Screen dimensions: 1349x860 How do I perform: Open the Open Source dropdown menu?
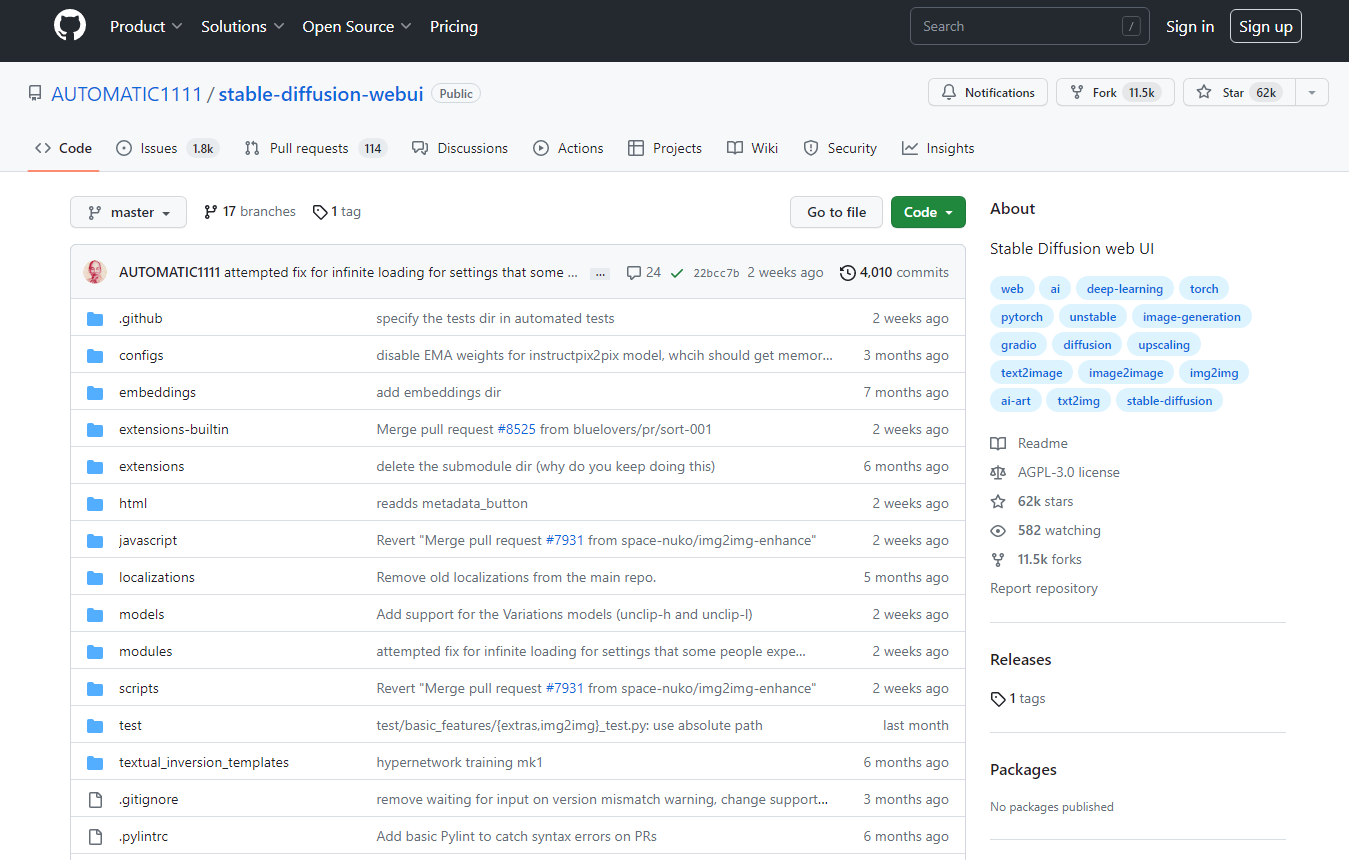point(357,27)
